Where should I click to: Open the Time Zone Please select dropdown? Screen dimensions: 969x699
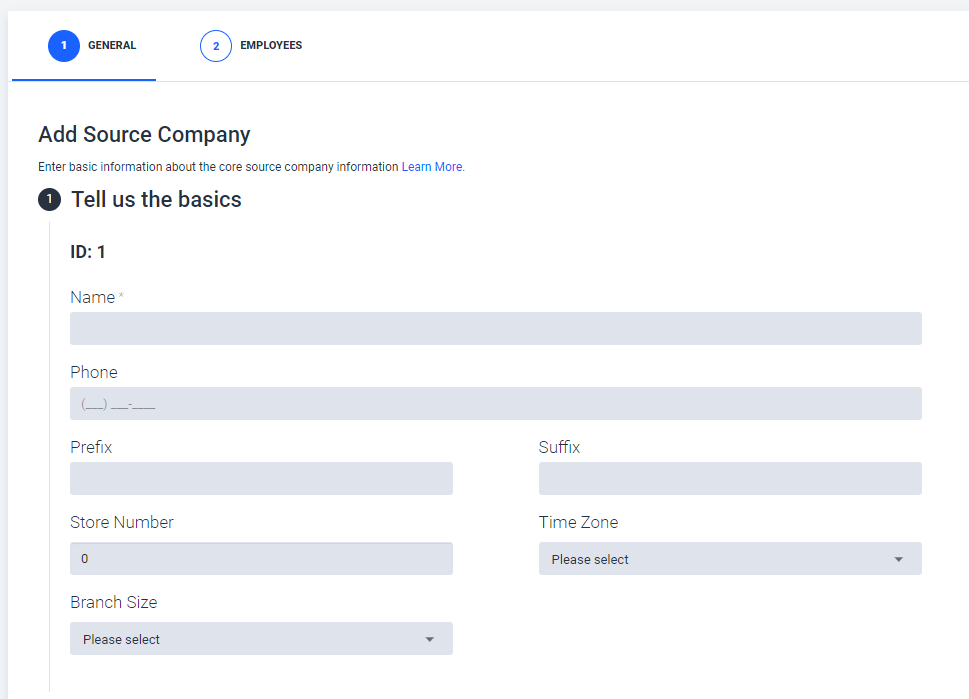pos(730,559)
